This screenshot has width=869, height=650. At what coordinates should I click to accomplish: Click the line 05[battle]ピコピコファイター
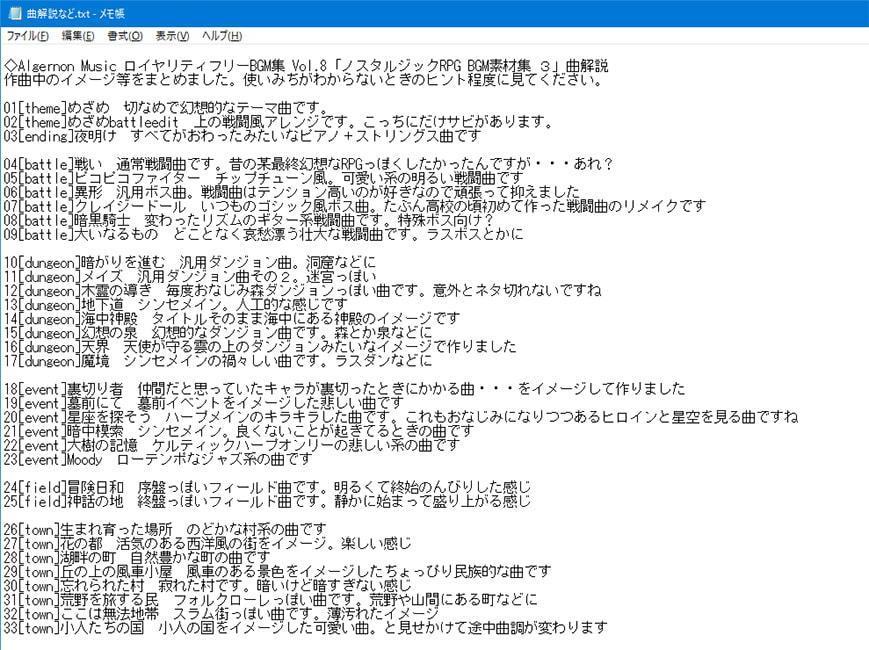click(263, 178)
